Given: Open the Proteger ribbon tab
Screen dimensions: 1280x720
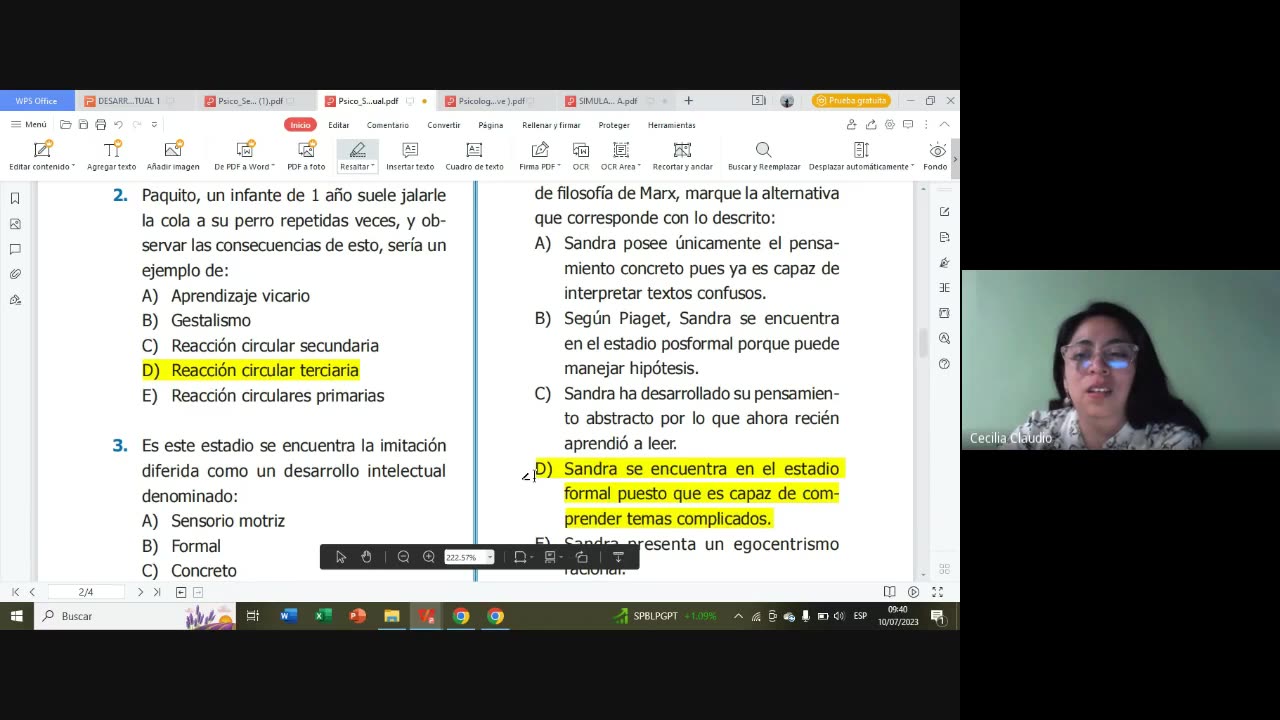Looking at the screenshot, I should [x=614, y=125].
